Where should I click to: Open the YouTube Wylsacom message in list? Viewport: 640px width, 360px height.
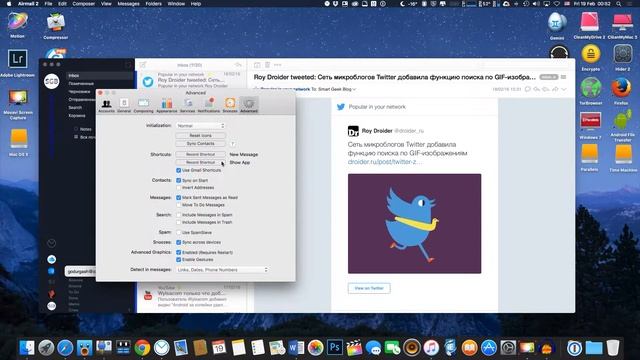191,296
